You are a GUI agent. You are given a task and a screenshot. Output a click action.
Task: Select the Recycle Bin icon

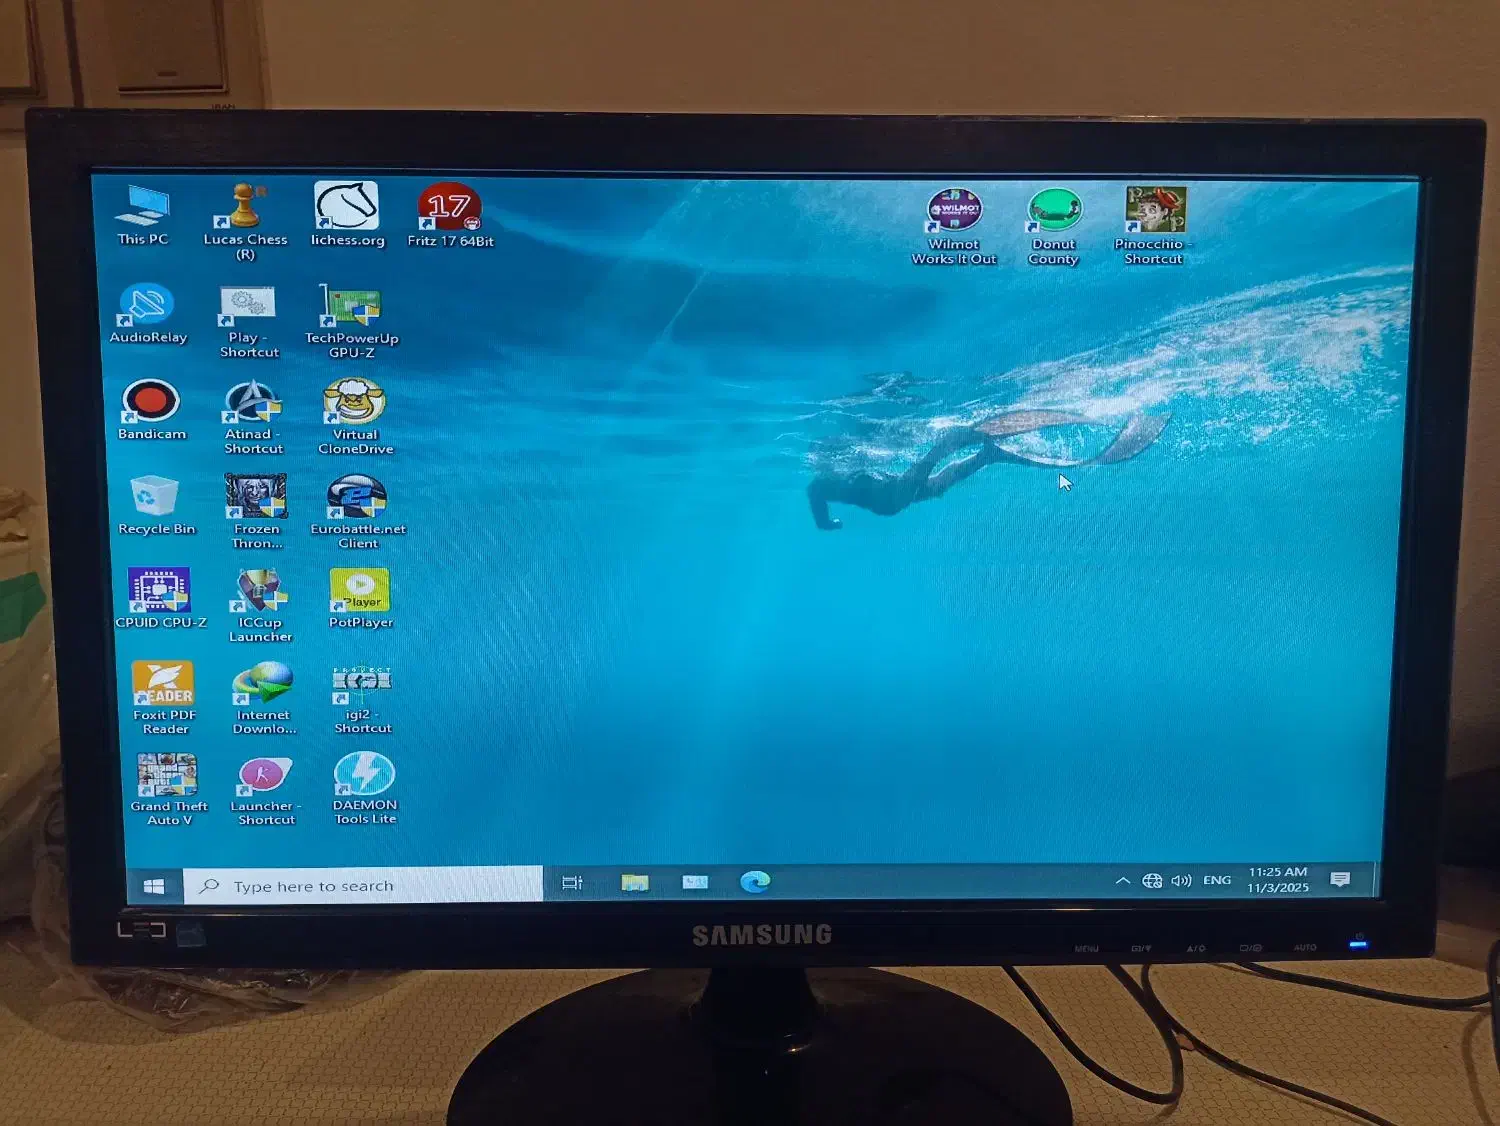point(155,497)
